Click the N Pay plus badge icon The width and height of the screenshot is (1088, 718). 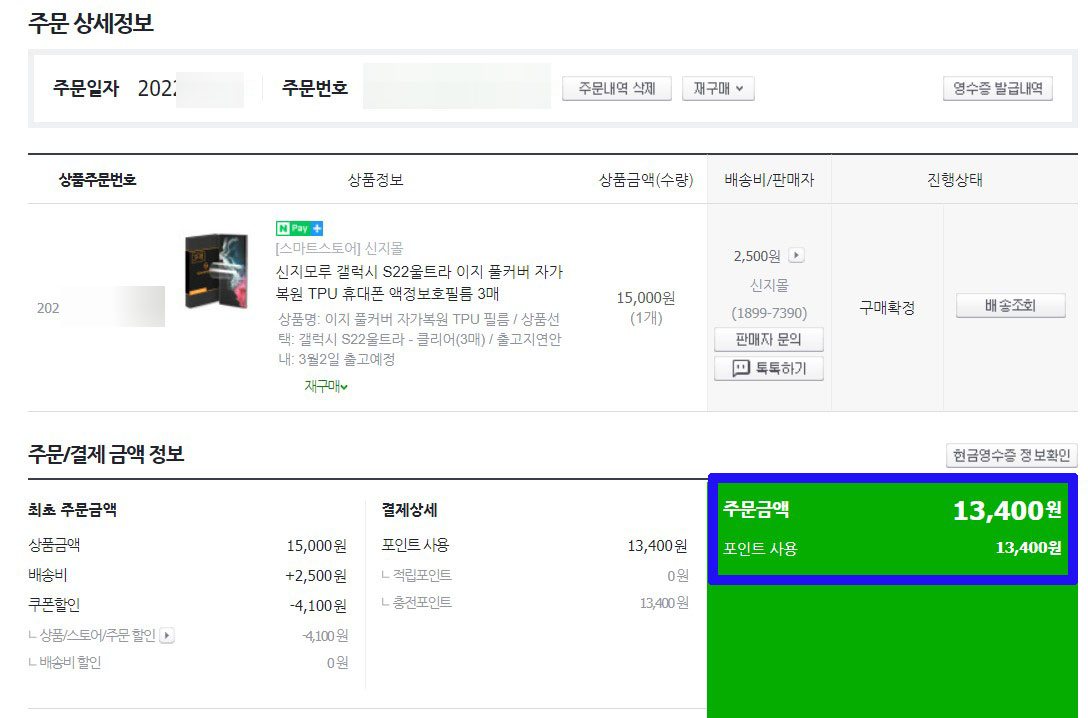click(299, 228)
